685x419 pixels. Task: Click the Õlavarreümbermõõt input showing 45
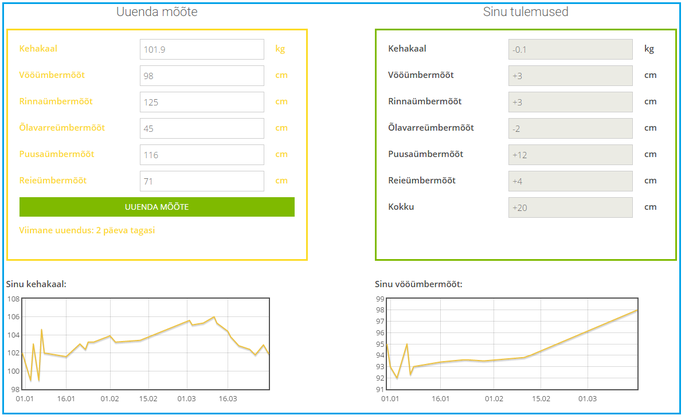(x=202, y=128)
